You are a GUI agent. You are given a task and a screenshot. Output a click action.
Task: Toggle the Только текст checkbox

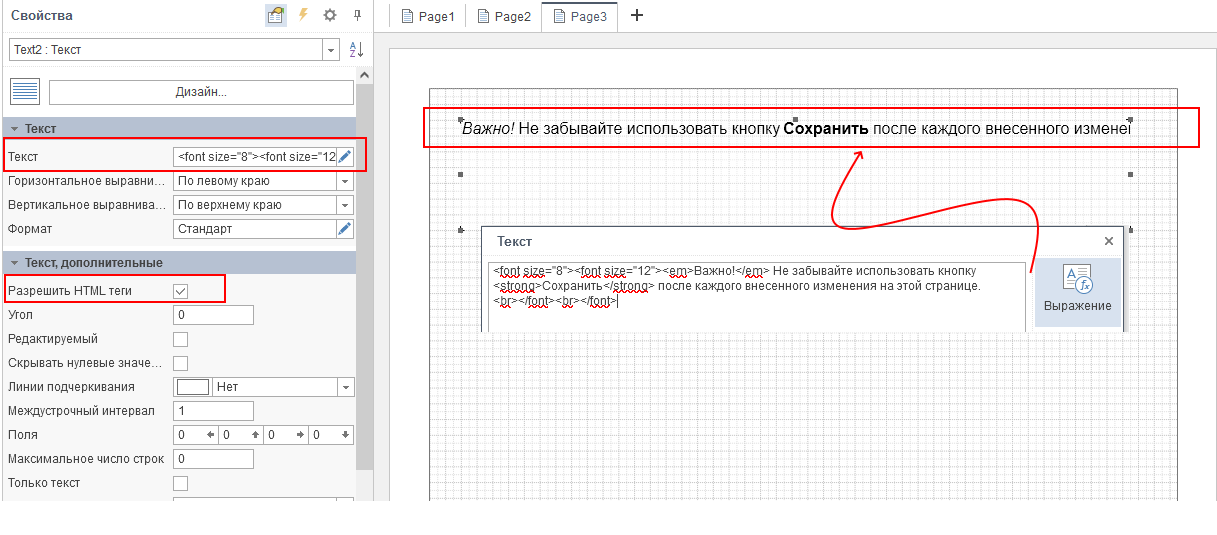[x=181, y=483]
